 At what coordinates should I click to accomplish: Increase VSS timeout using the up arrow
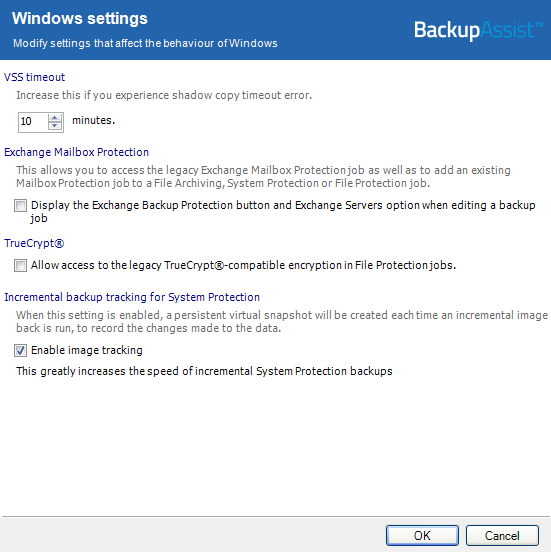tap(55, 118)
